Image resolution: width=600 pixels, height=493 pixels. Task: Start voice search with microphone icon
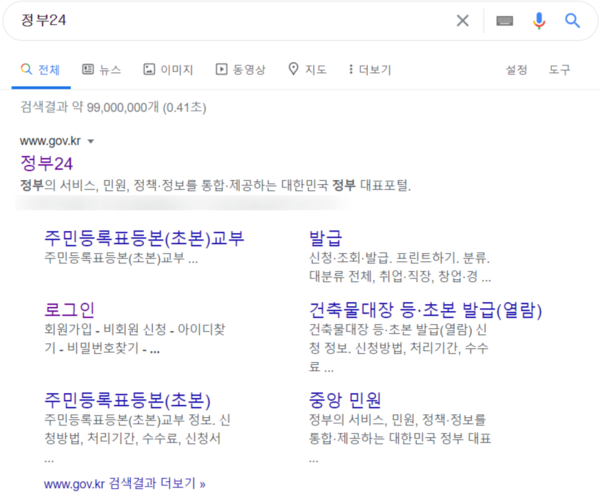point(539,20)
